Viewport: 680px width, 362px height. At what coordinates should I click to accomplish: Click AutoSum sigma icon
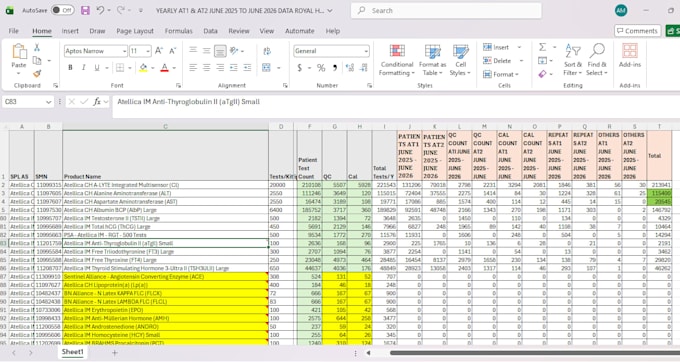(x=543, y=47)
